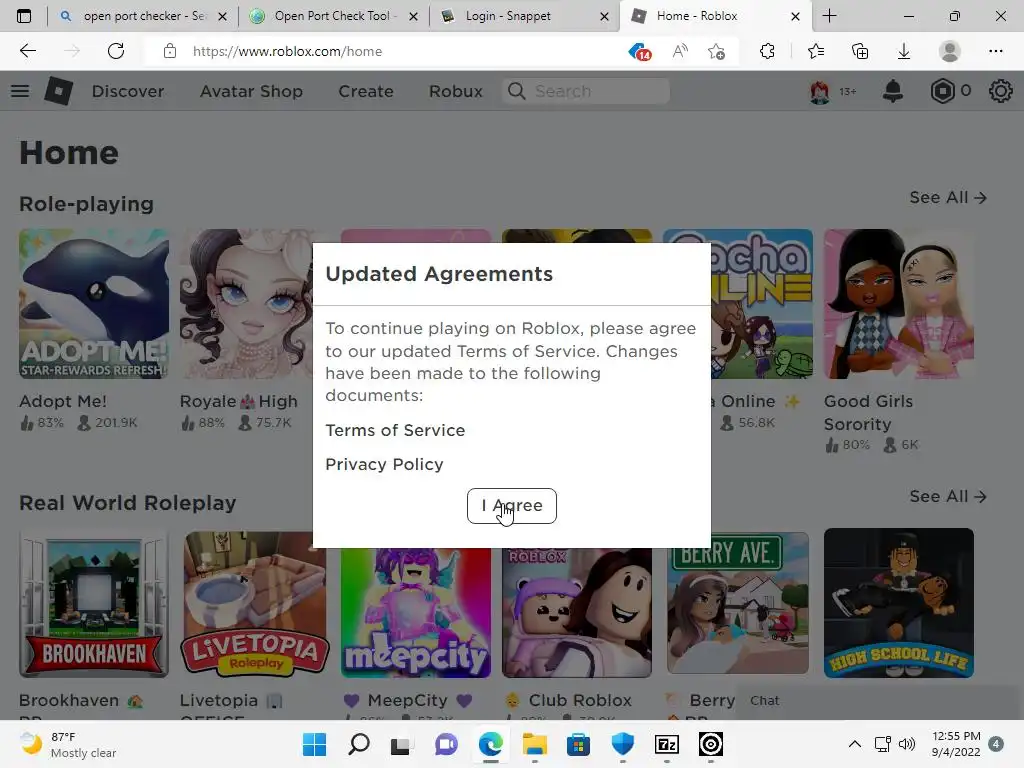
Task: Open the Task View taskbar icon
Action: [401, 744]
